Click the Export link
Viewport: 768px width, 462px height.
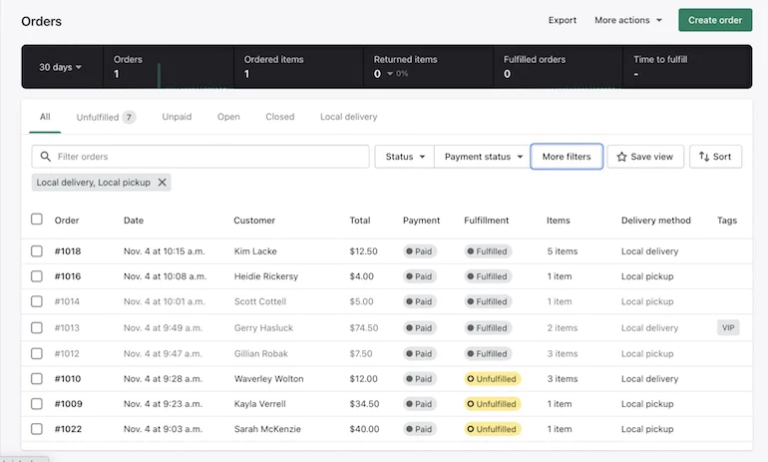pyautogui.click(x=562, y=20)
